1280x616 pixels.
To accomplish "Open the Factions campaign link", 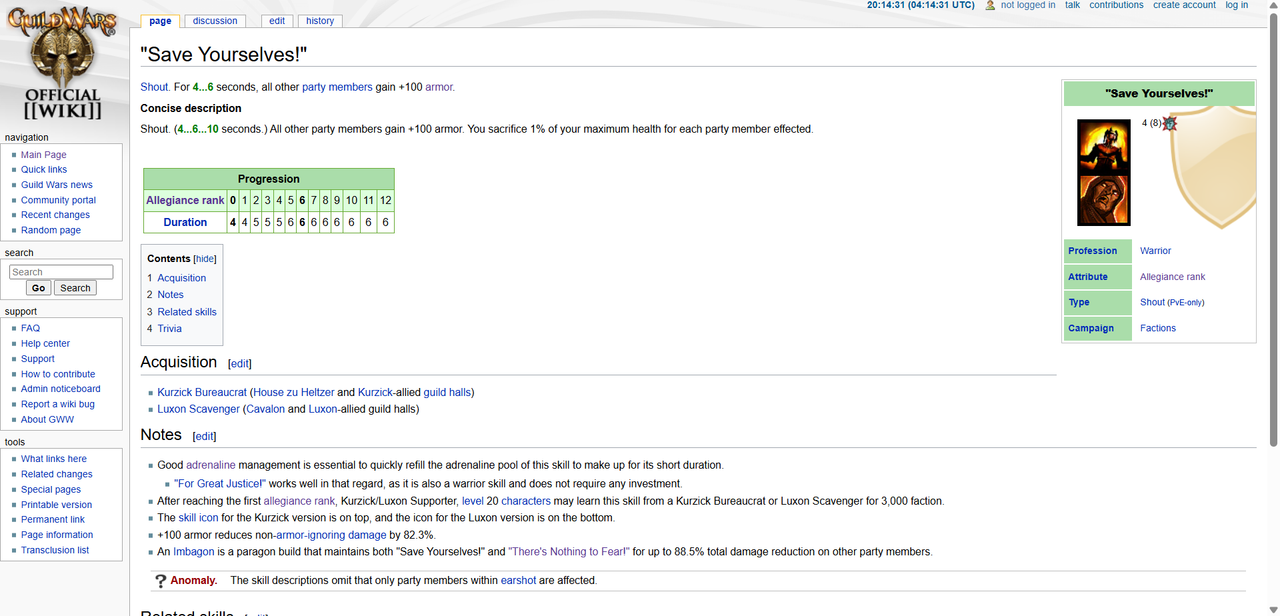I will (x=1158, y=328).
